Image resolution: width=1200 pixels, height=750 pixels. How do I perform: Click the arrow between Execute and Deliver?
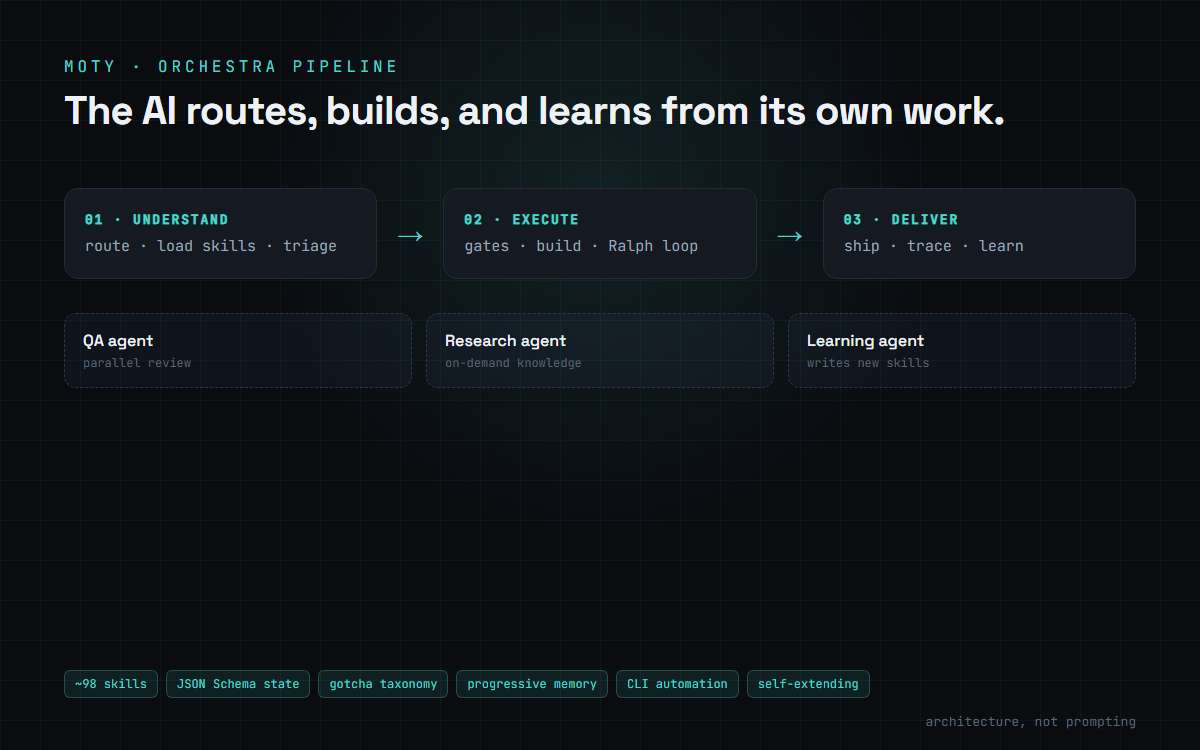click(x=790, y=236)
